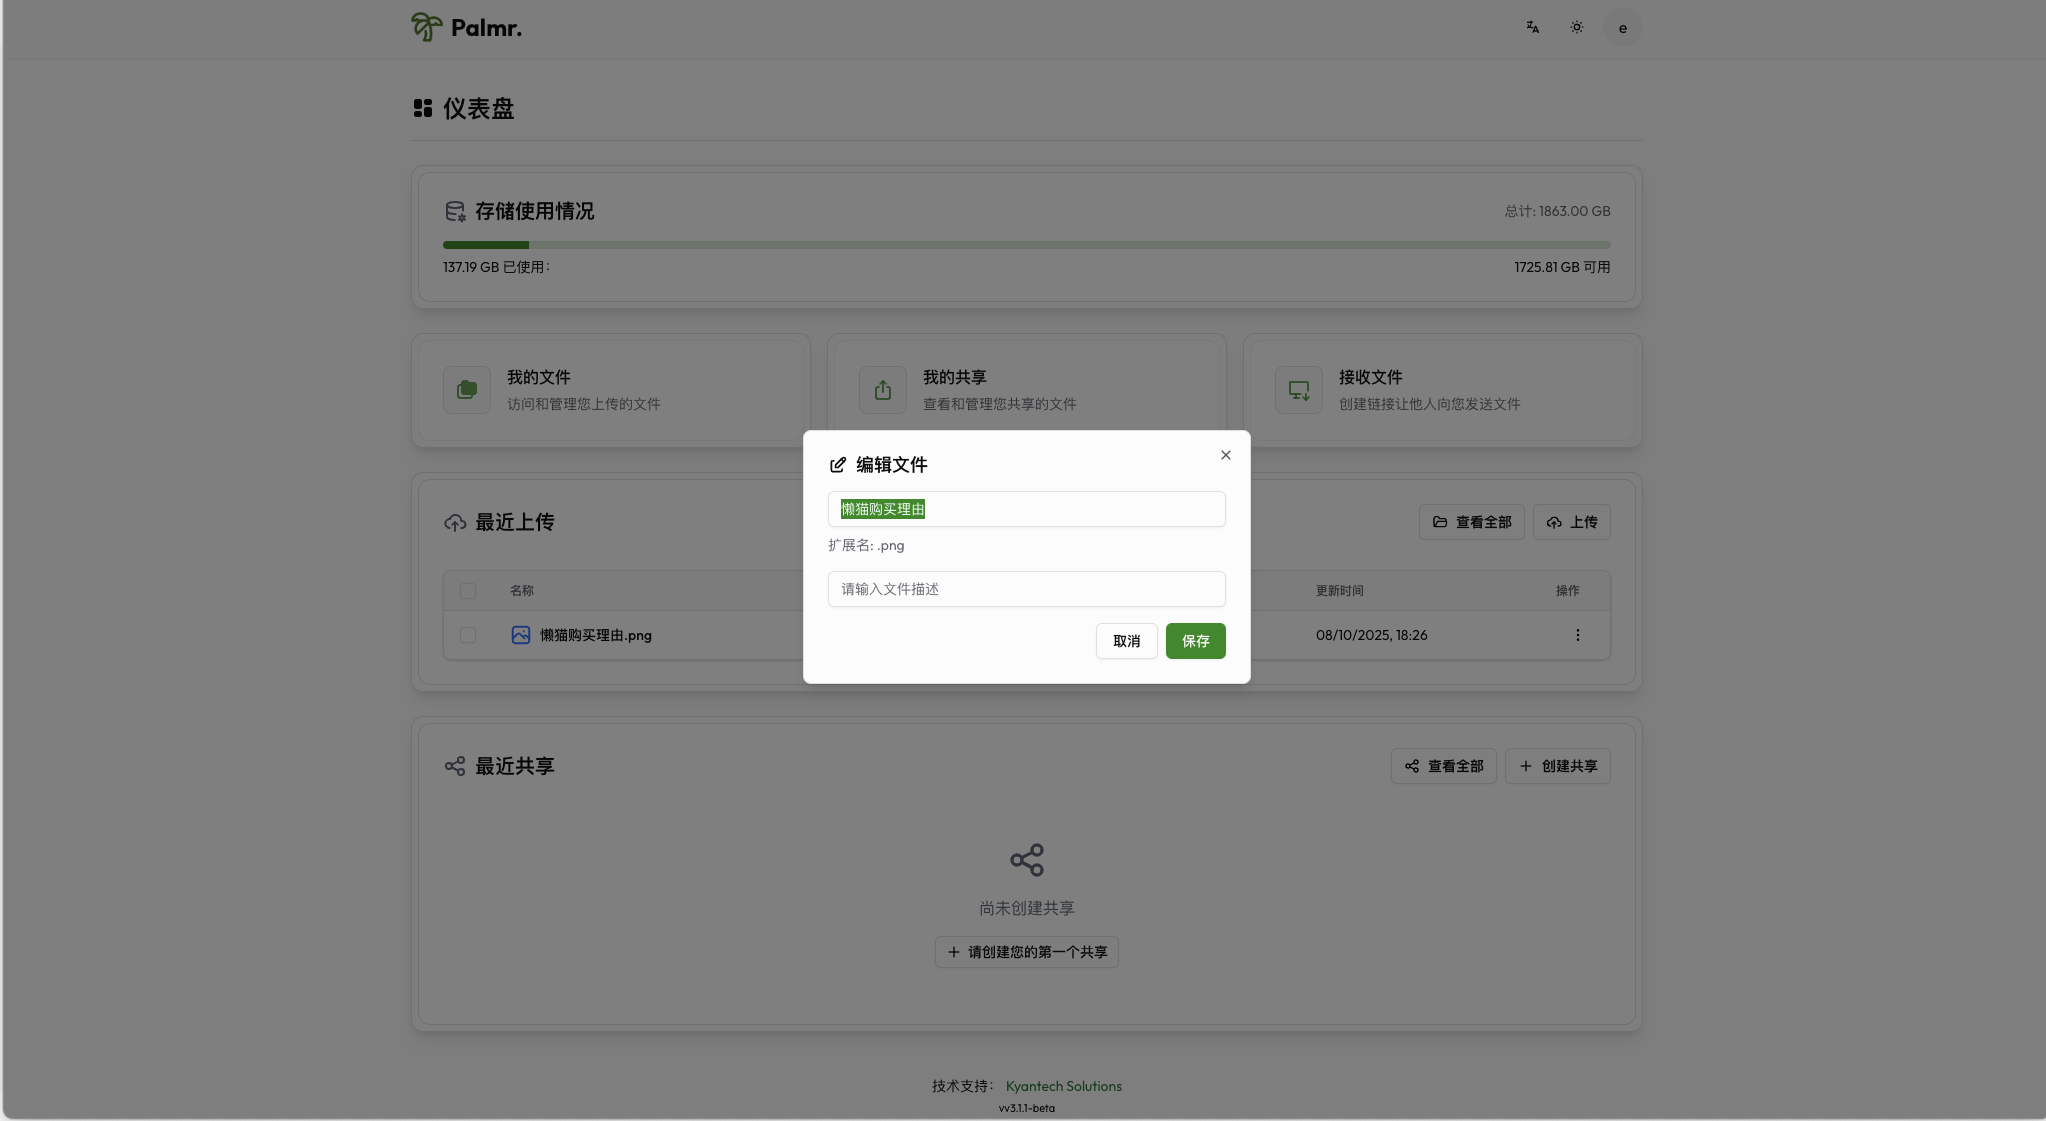Click 查看全部 in 最近共享 section
This screenshot has height=1121, width=2046.
pyautogui.click(x=1444, y=766)
